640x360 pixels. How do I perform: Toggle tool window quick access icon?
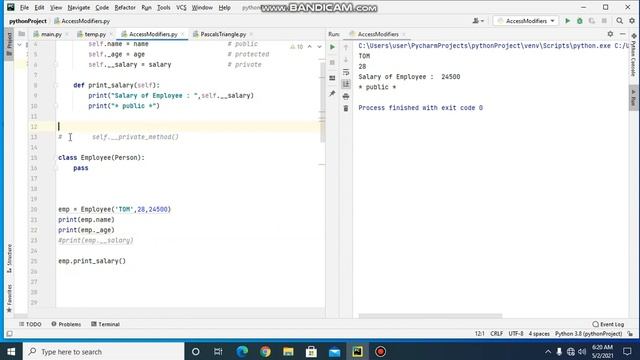(x=9, y=334)
